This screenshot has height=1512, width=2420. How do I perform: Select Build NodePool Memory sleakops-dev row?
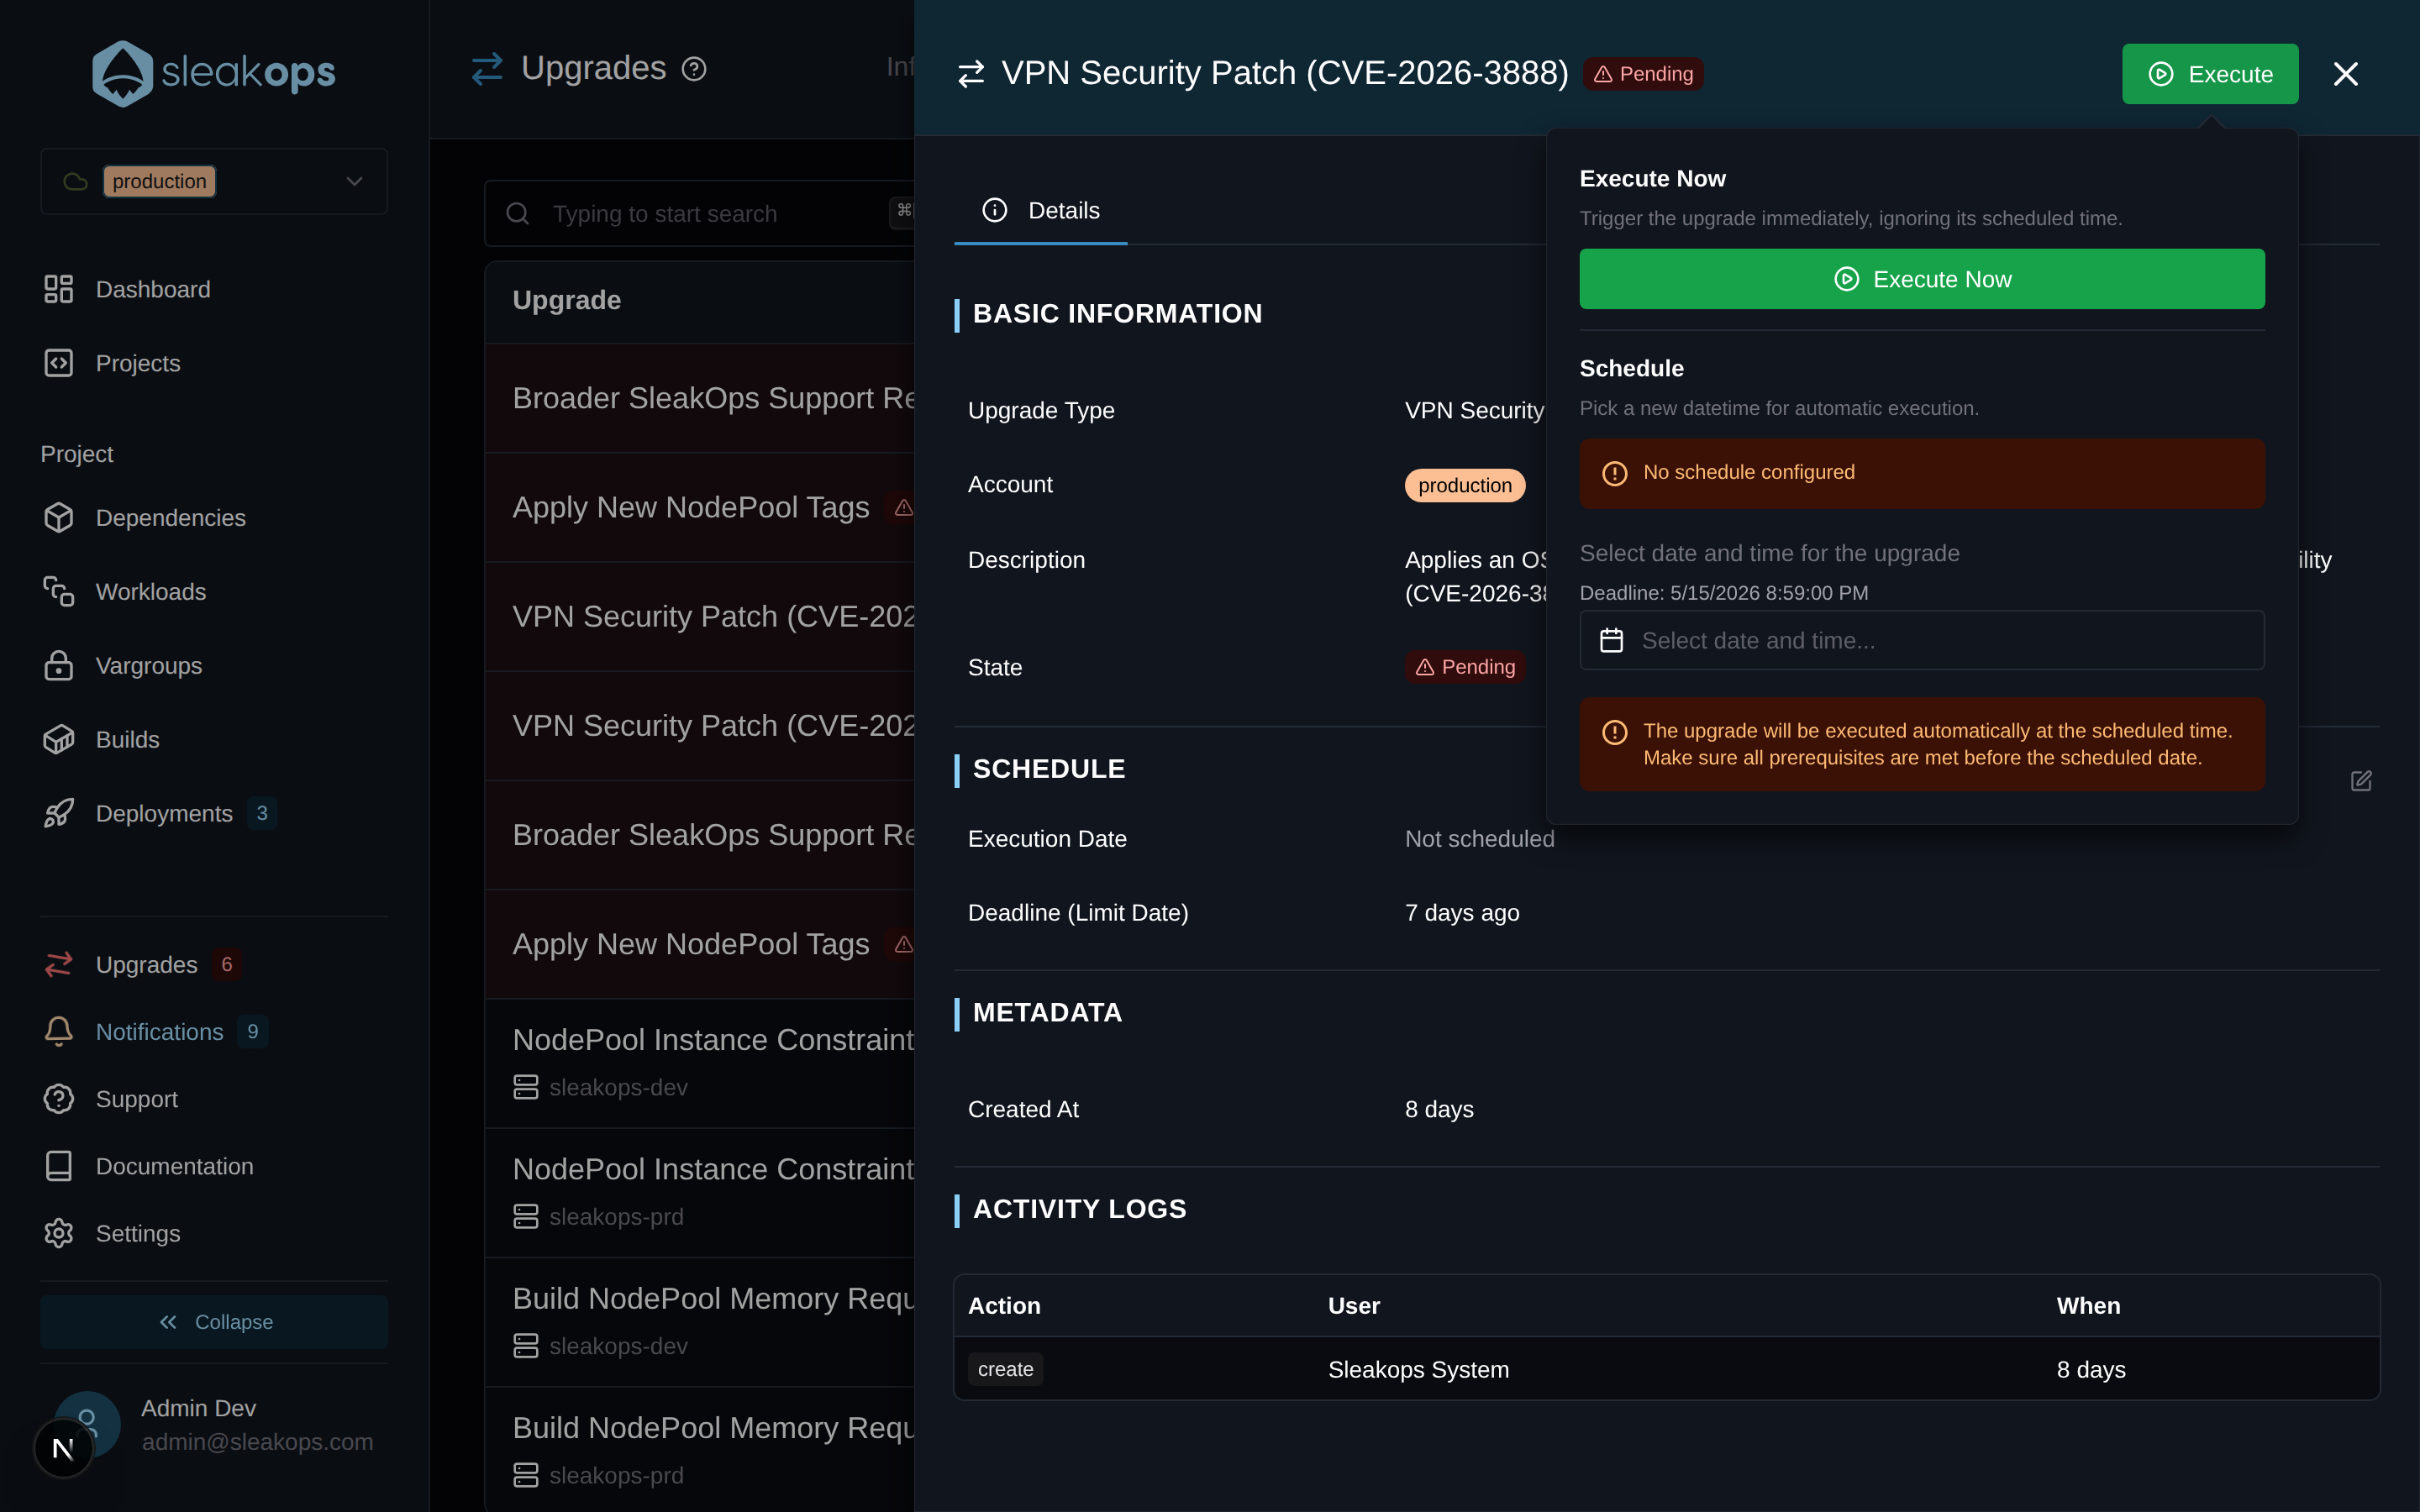tap(700, 1322)
